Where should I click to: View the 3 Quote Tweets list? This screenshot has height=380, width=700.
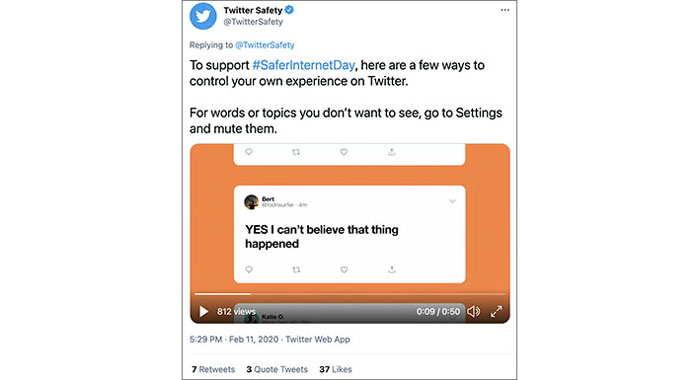click(277, 369)
